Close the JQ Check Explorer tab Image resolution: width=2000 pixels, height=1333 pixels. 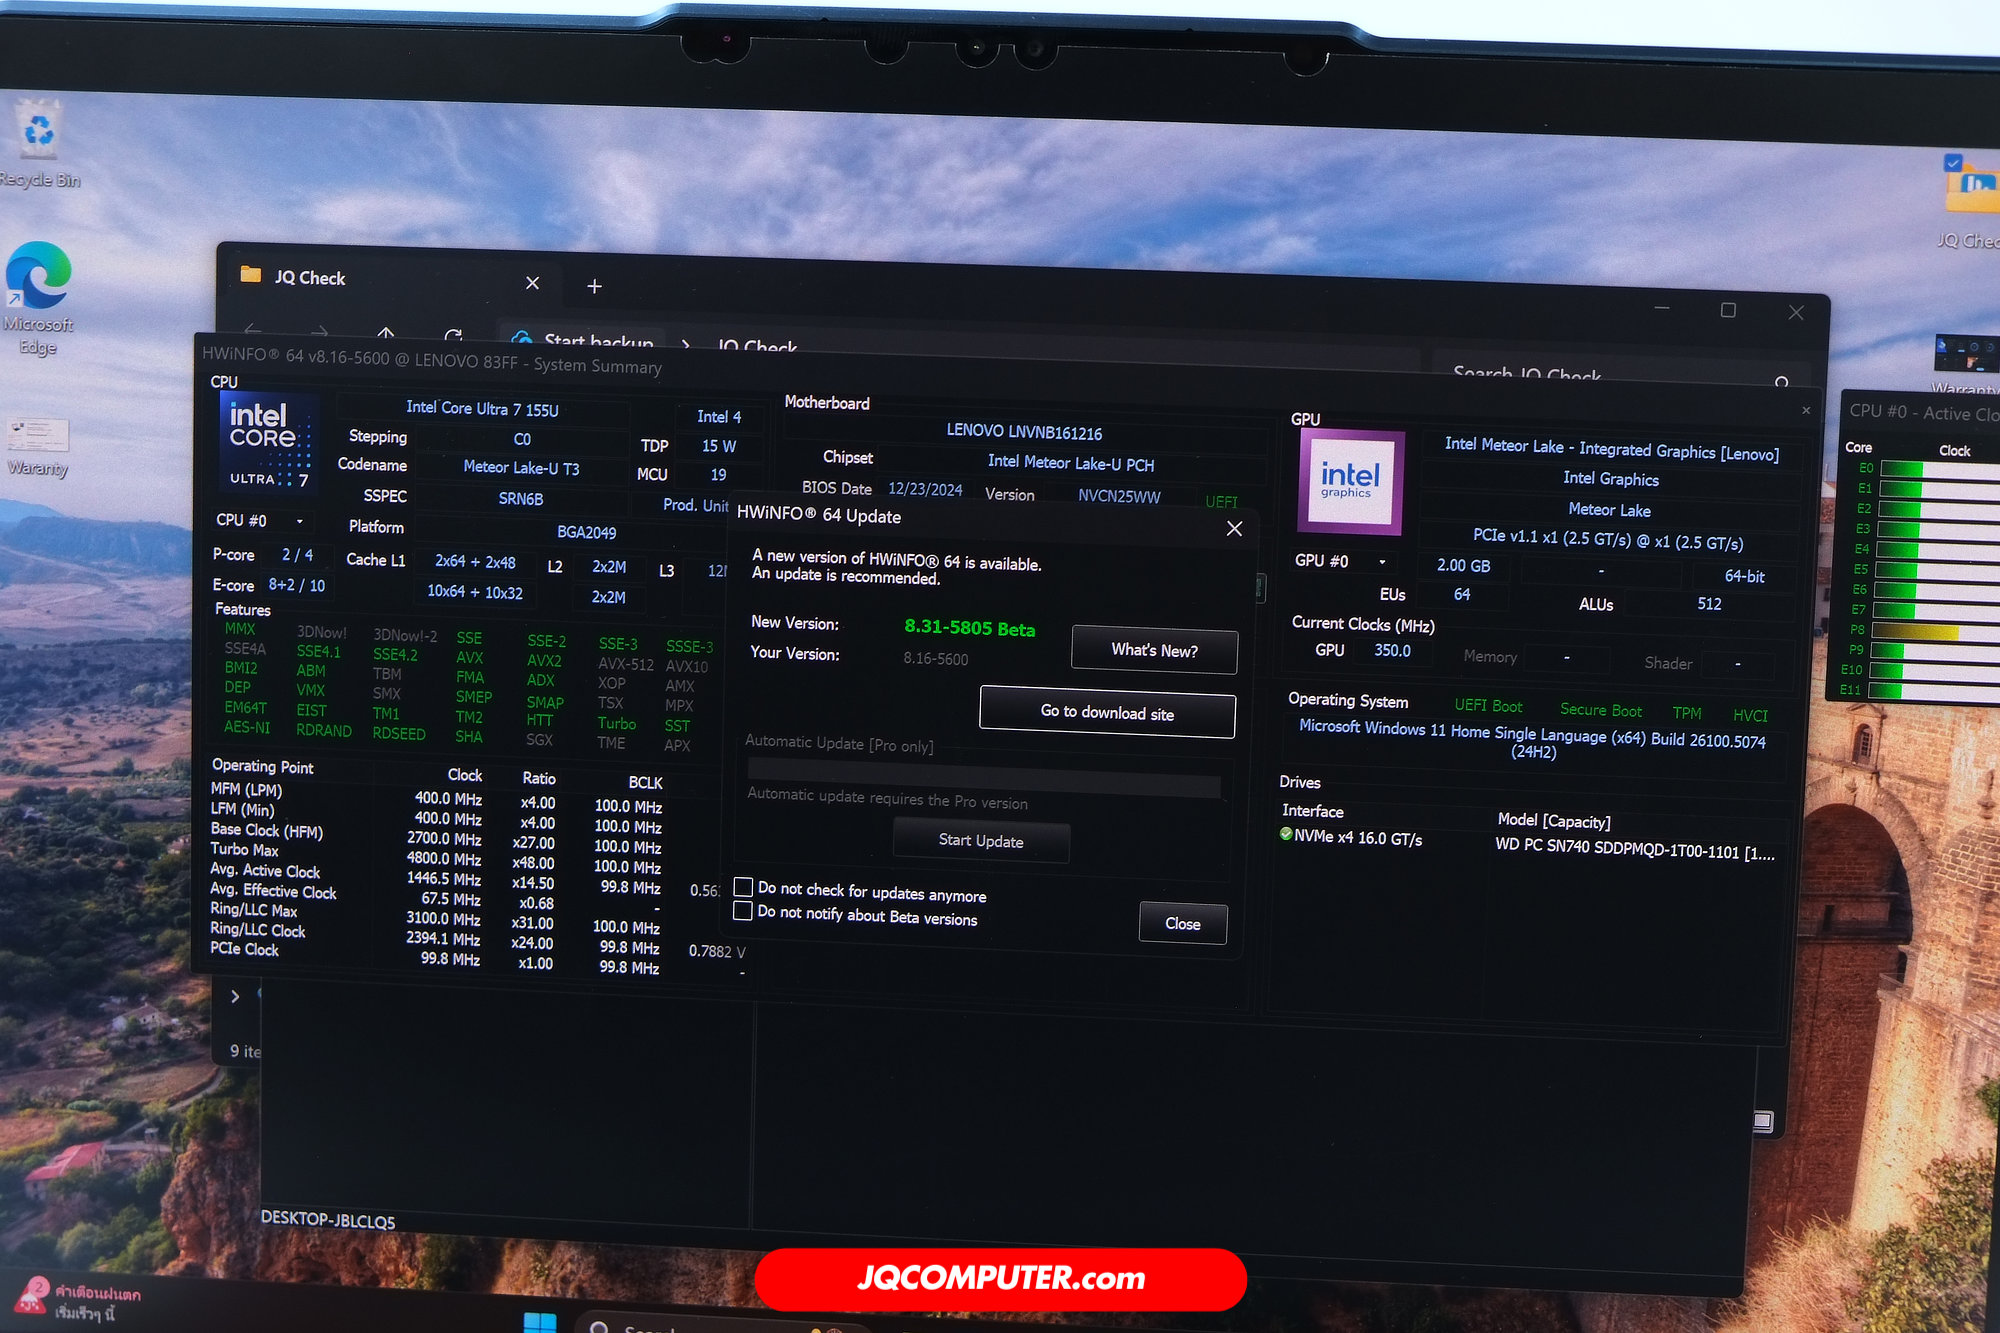coord(532,283)
